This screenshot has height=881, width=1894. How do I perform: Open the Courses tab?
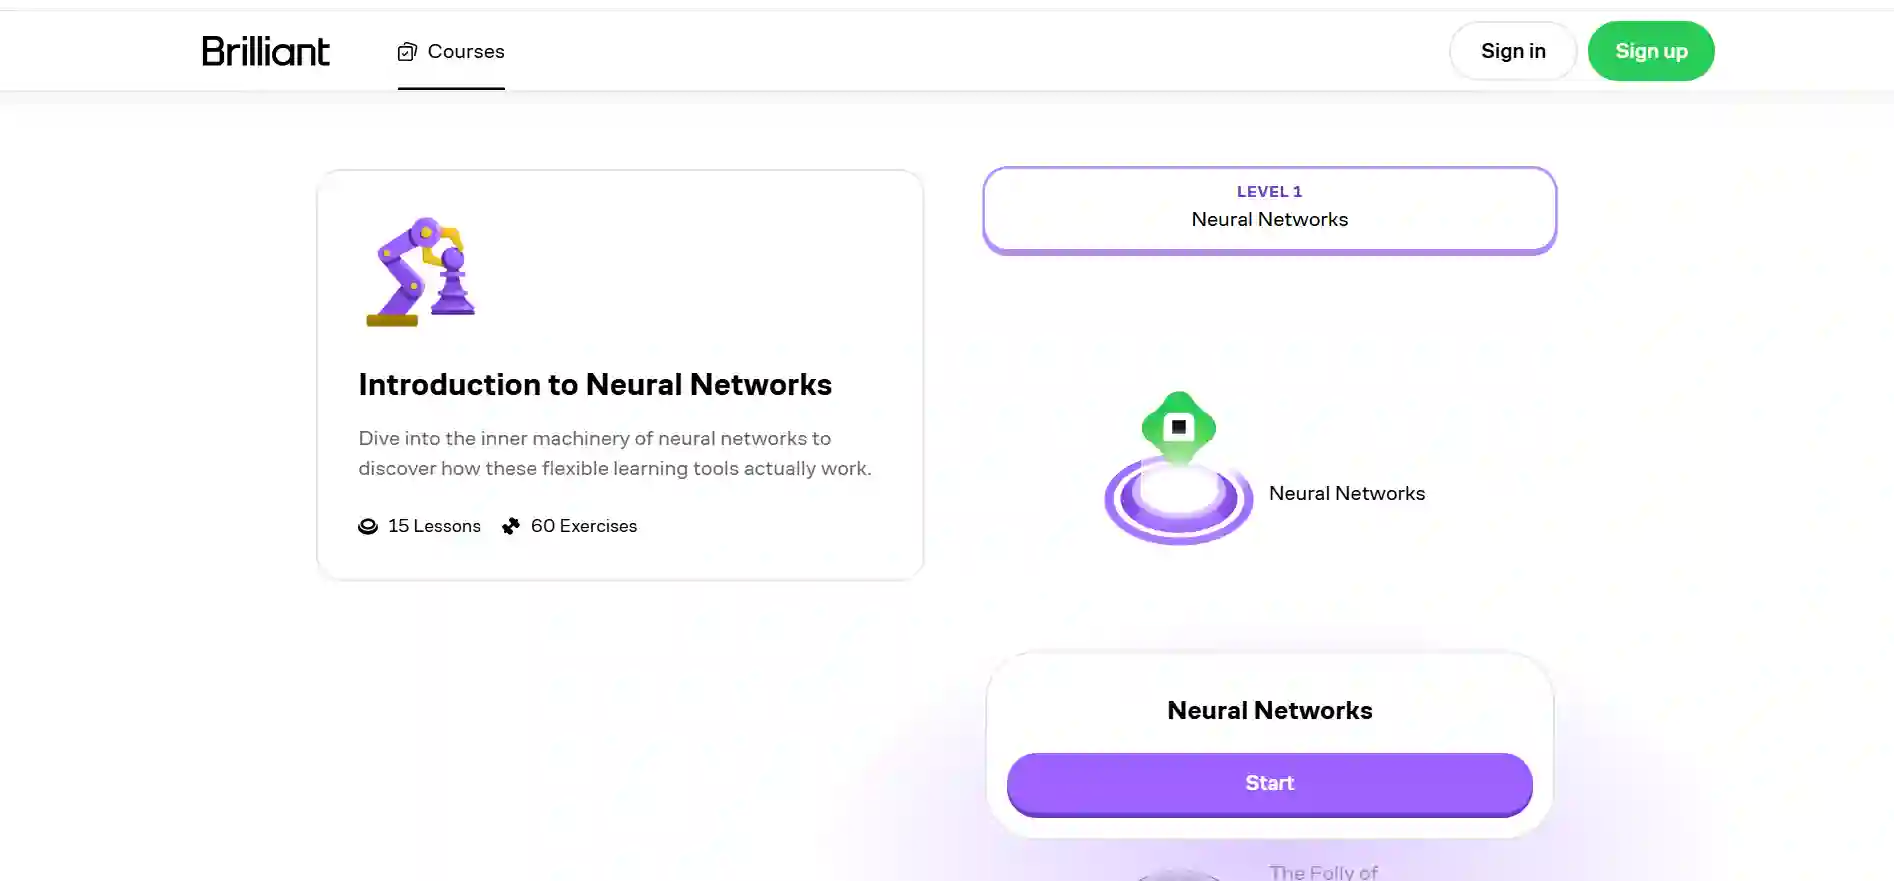pyautogui.click(x=451, y=51)
